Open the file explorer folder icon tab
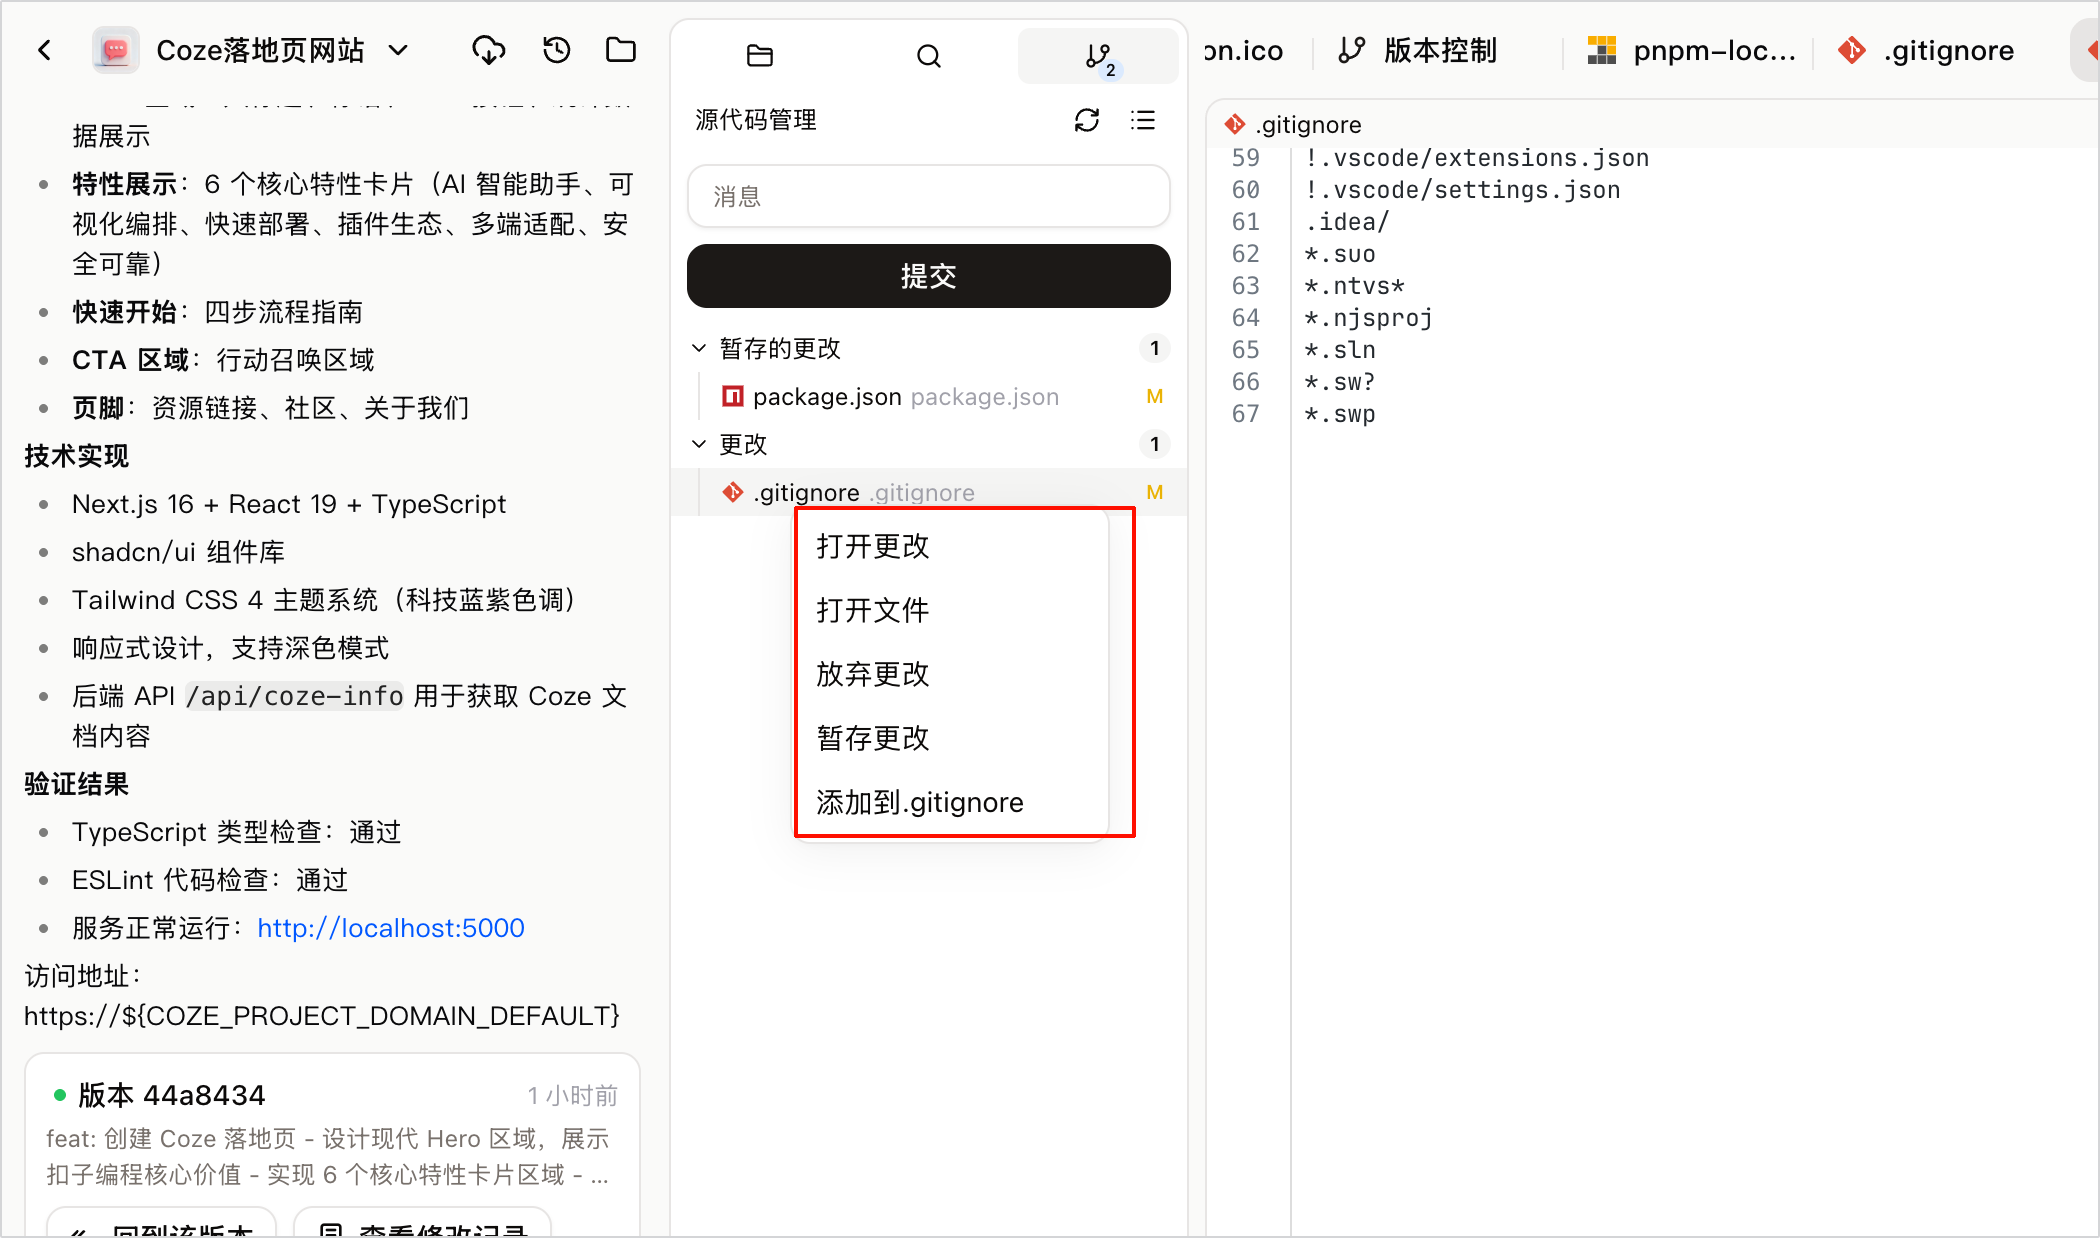Image resolution: width=2100 pixels, height=1238 pixels. click(760, 56)
